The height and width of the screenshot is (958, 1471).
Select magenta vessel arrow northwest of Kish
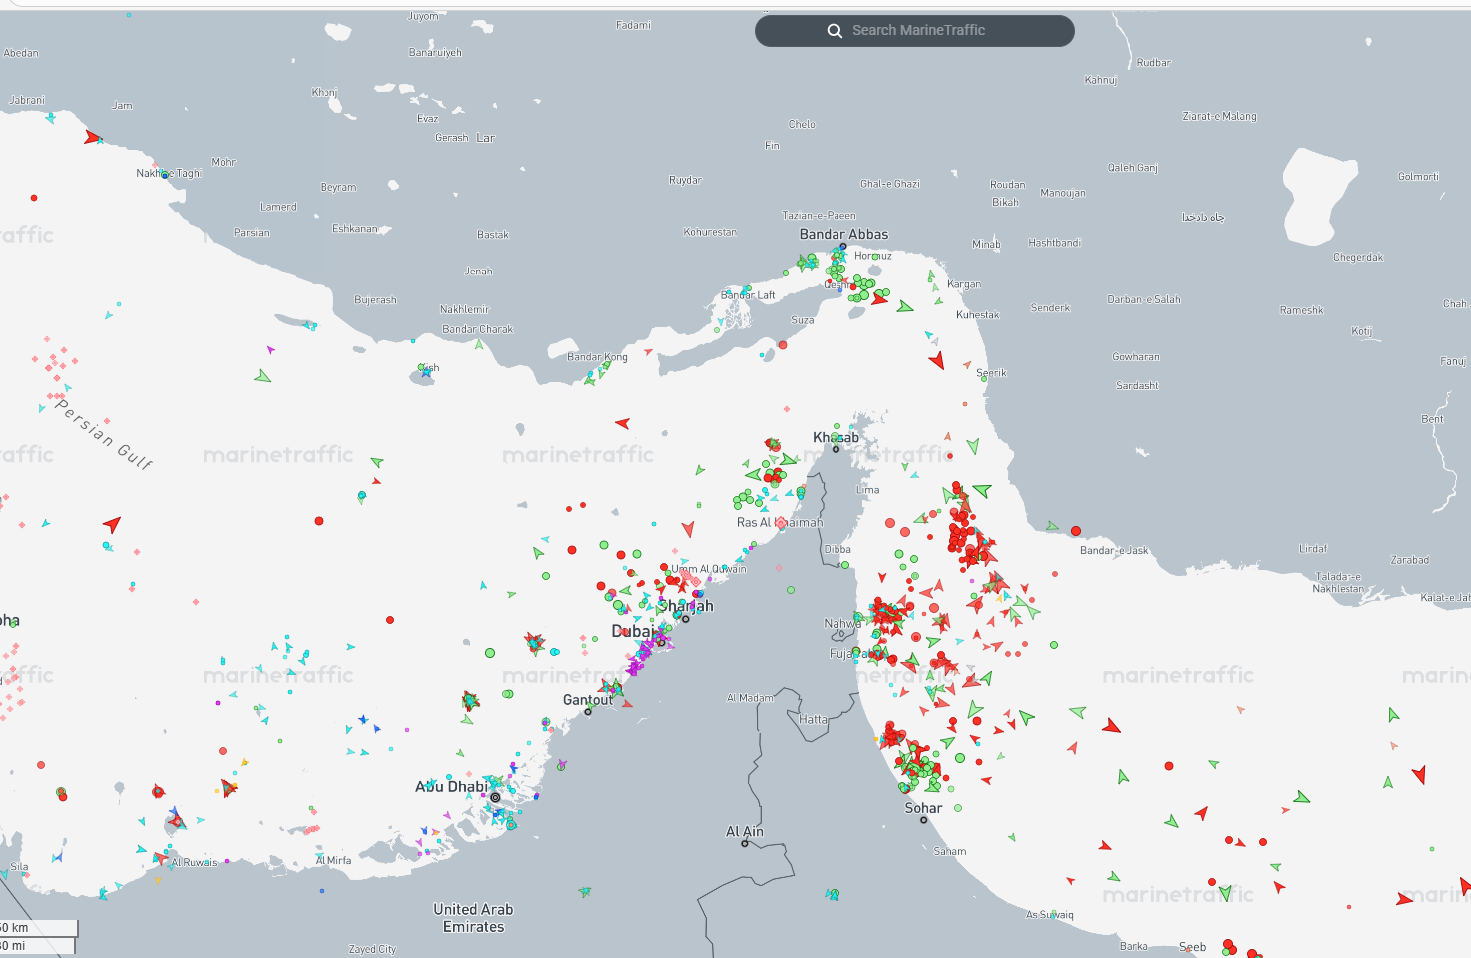270,350
